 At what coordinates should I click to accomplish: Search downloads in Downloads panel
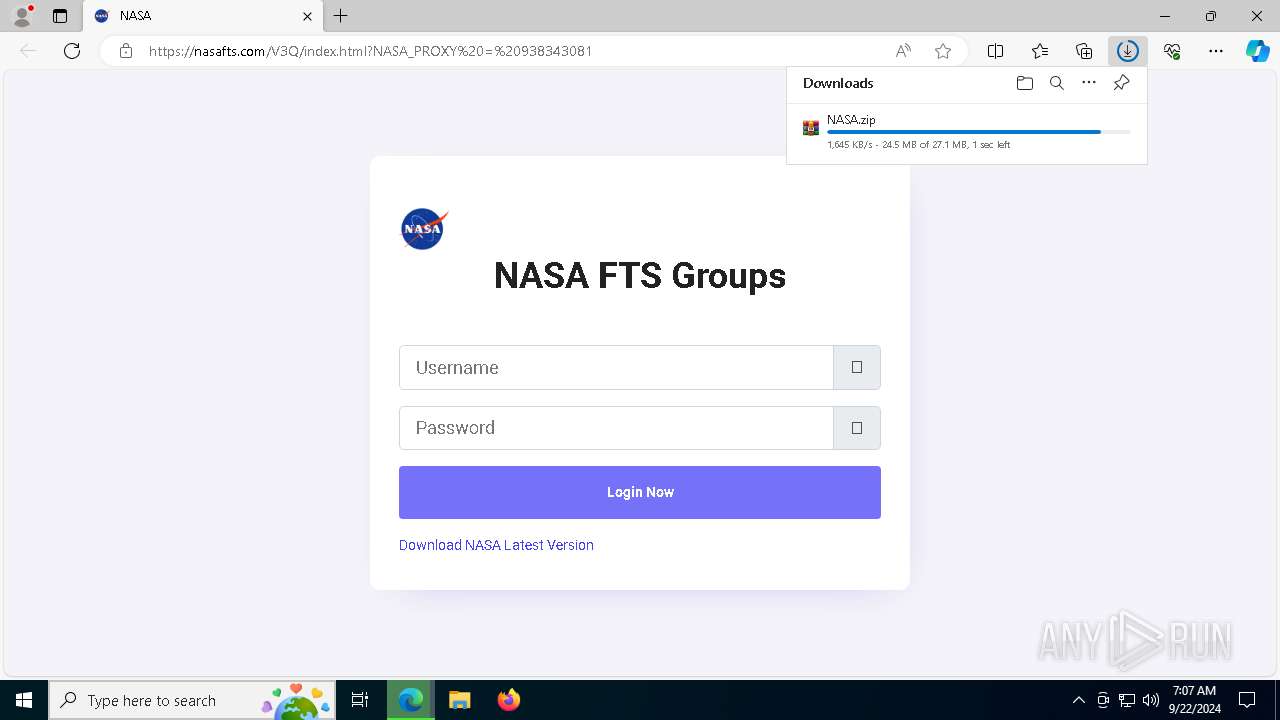coord(1056,83)
